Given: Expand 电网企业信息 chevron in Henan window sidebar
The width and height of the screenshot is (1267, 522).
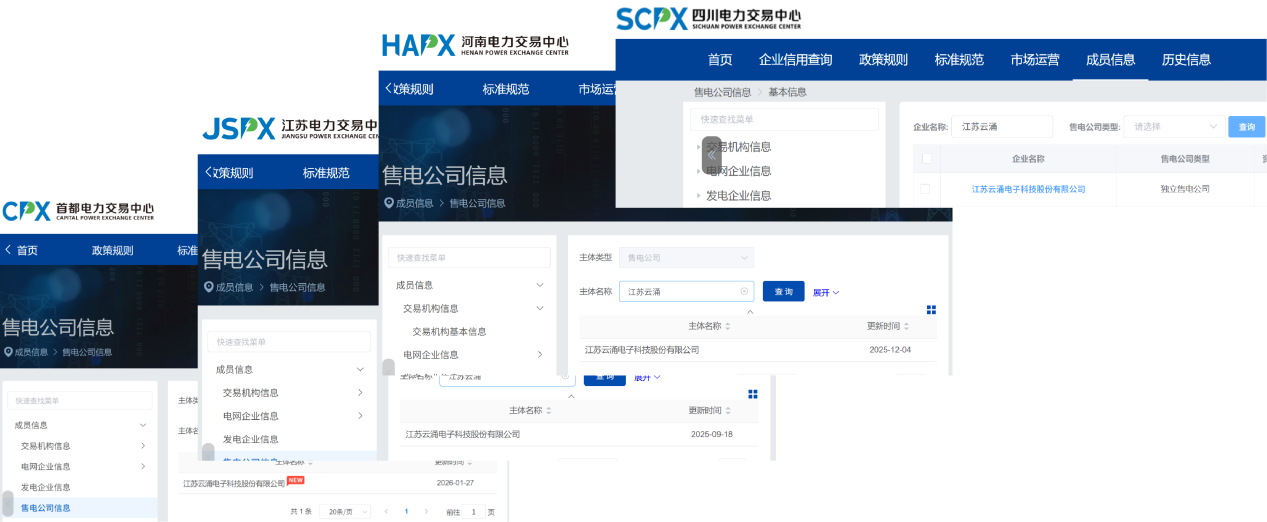Looking at the screenshot, I should [x=540, y=354].
